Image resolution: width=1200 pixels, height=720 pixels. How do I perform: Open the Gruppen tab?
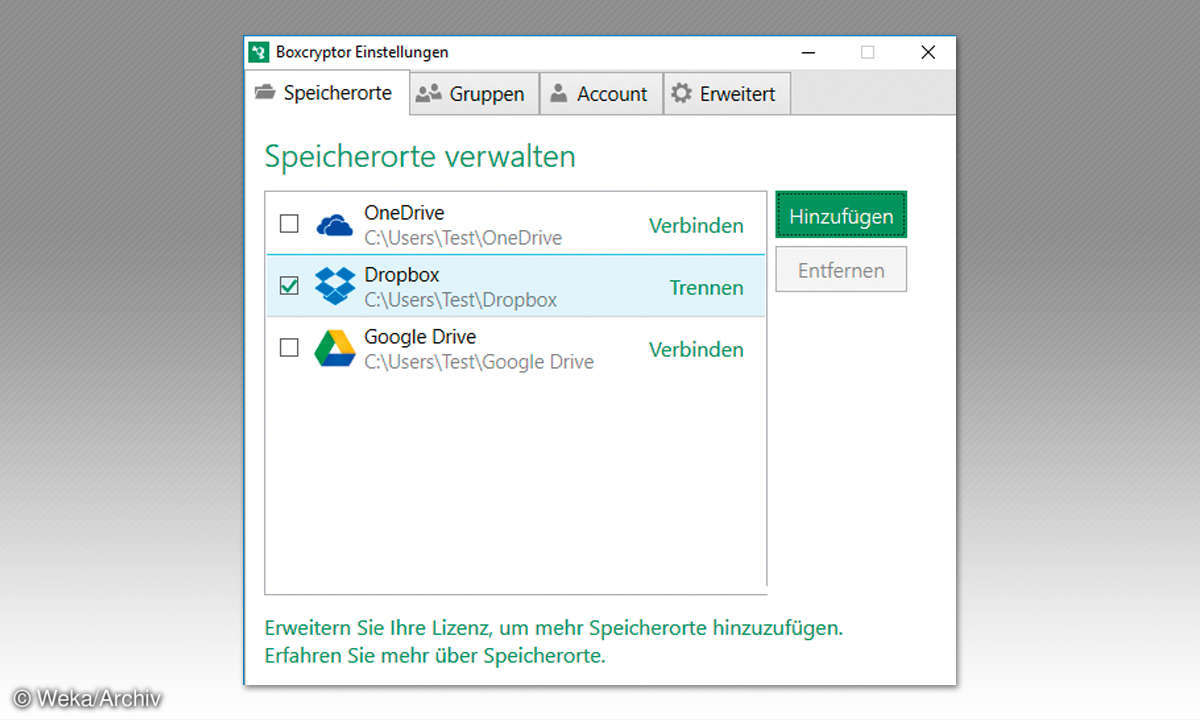pos(474,94)
